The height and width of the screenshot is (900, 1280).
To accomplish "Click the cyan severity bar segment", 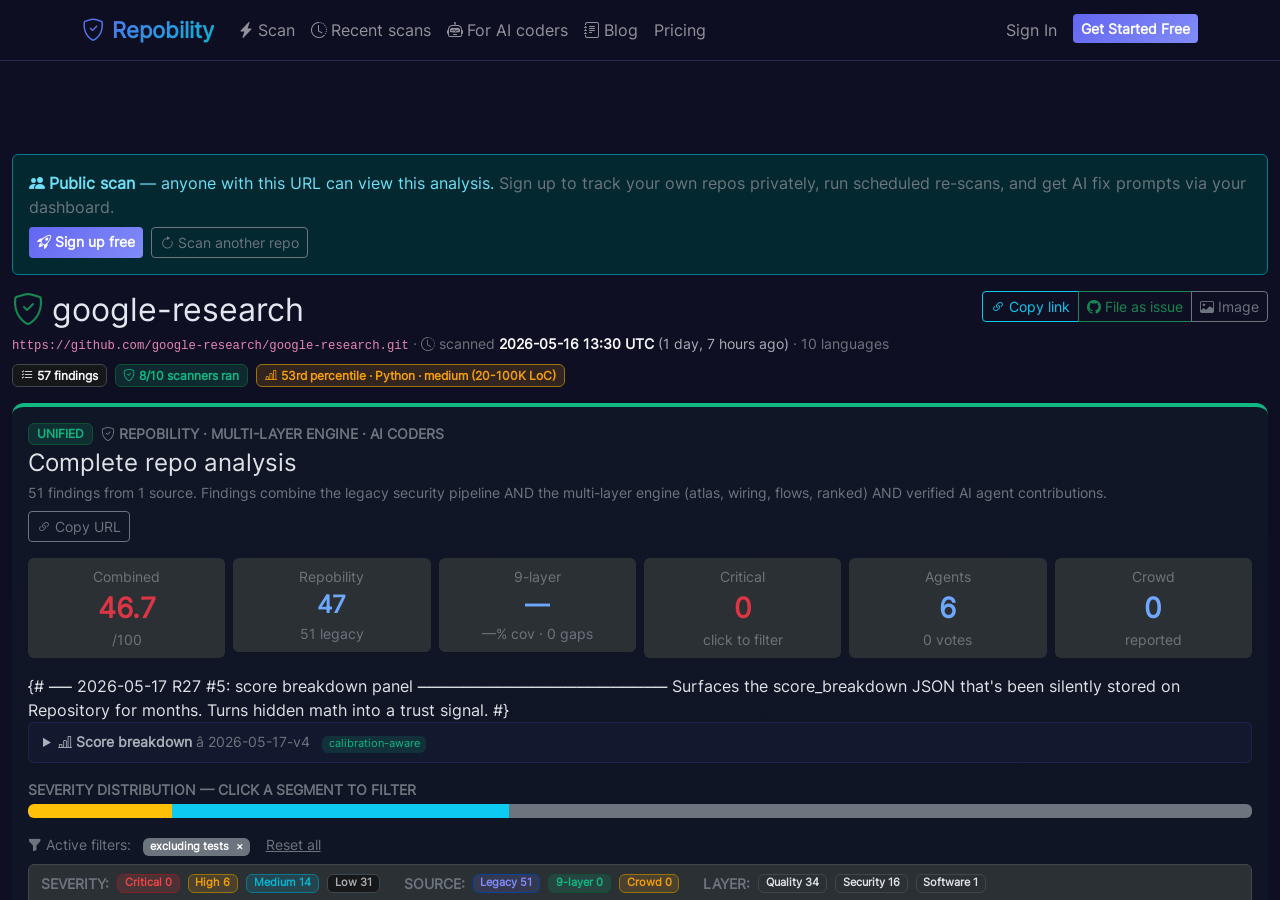I will [340, 811].
